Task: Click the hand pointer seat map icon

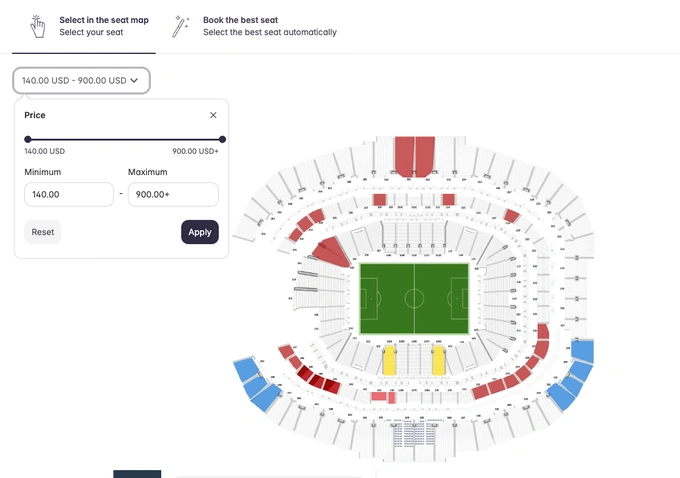Action: point(38,26)
